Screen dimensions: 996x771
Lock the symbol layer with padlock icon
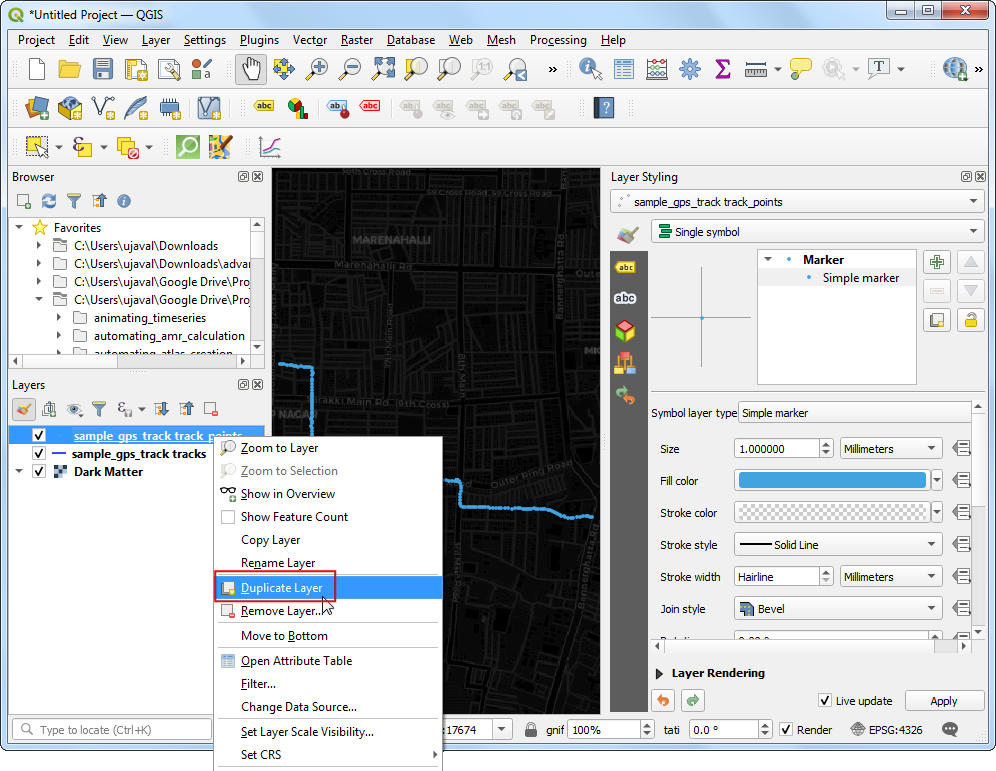tap(969, 320)
